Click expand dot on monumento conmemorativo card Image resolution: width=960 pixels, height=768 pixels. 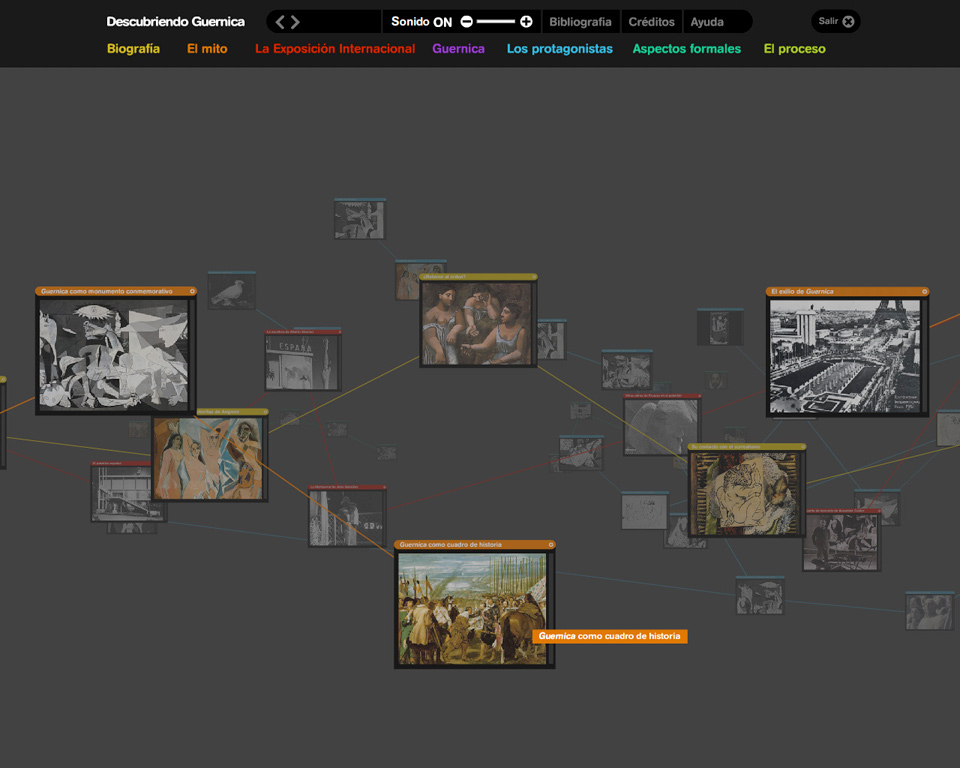pyautogui.click(x=192, y=292)
